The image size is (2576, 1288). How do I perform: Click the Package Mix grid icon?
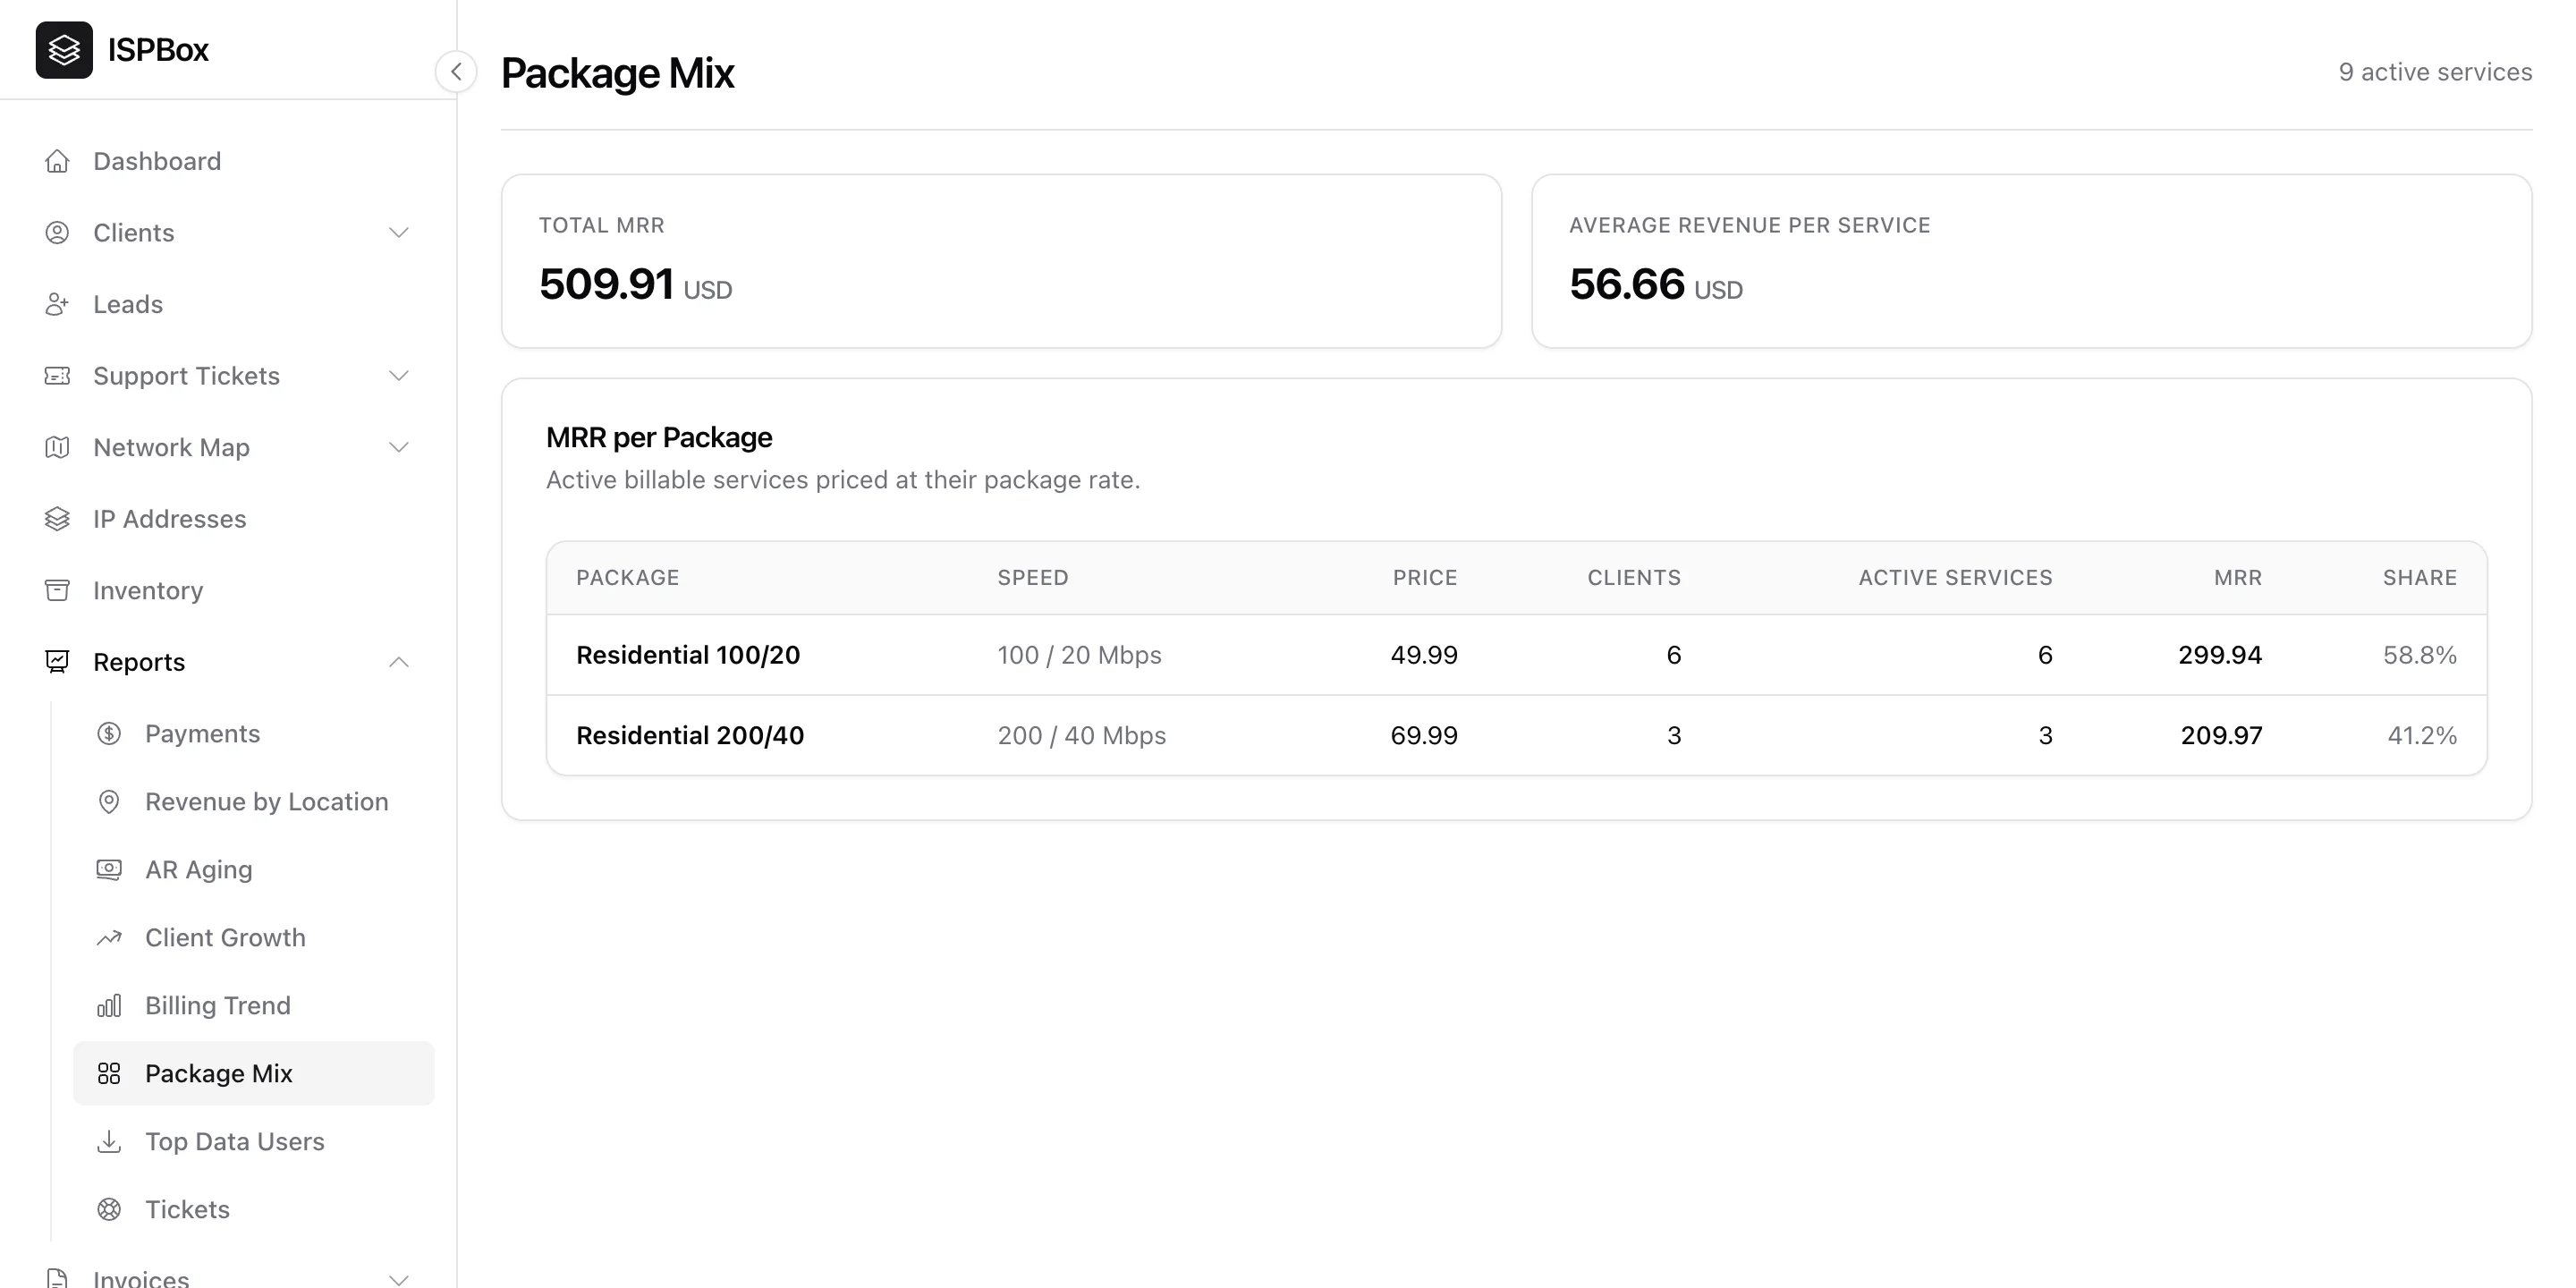[109, 1074]
